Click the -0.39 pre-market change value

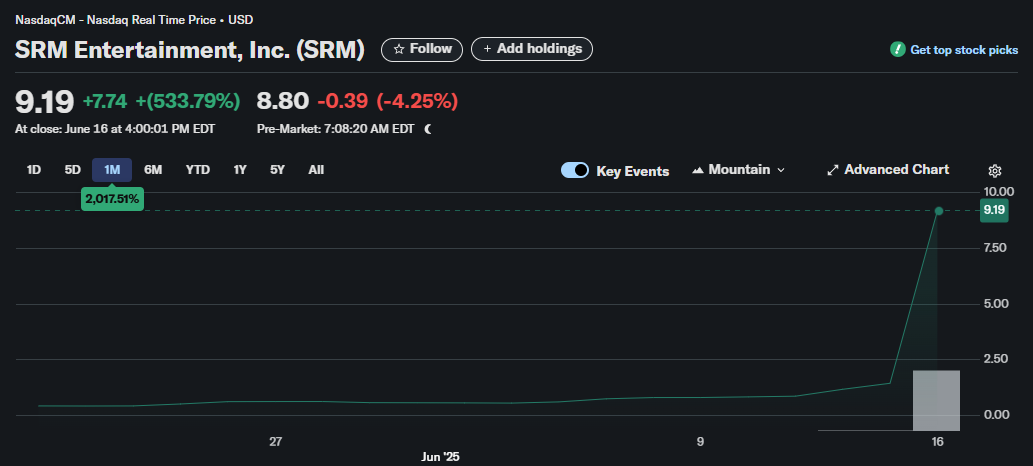pos(343,102)
